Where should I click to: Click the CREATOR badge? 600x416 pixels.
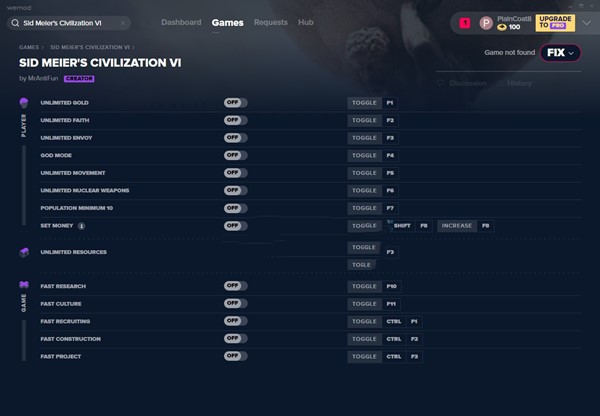(x=79, y=78)
